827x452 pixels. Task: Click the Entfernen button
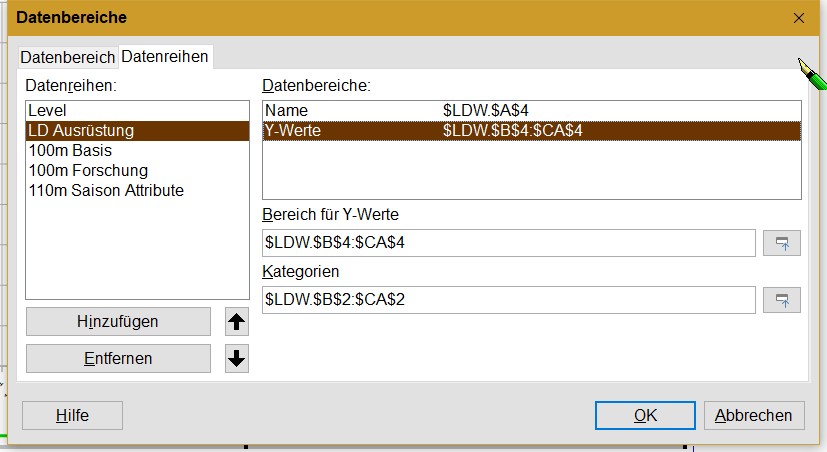point(118,359)
